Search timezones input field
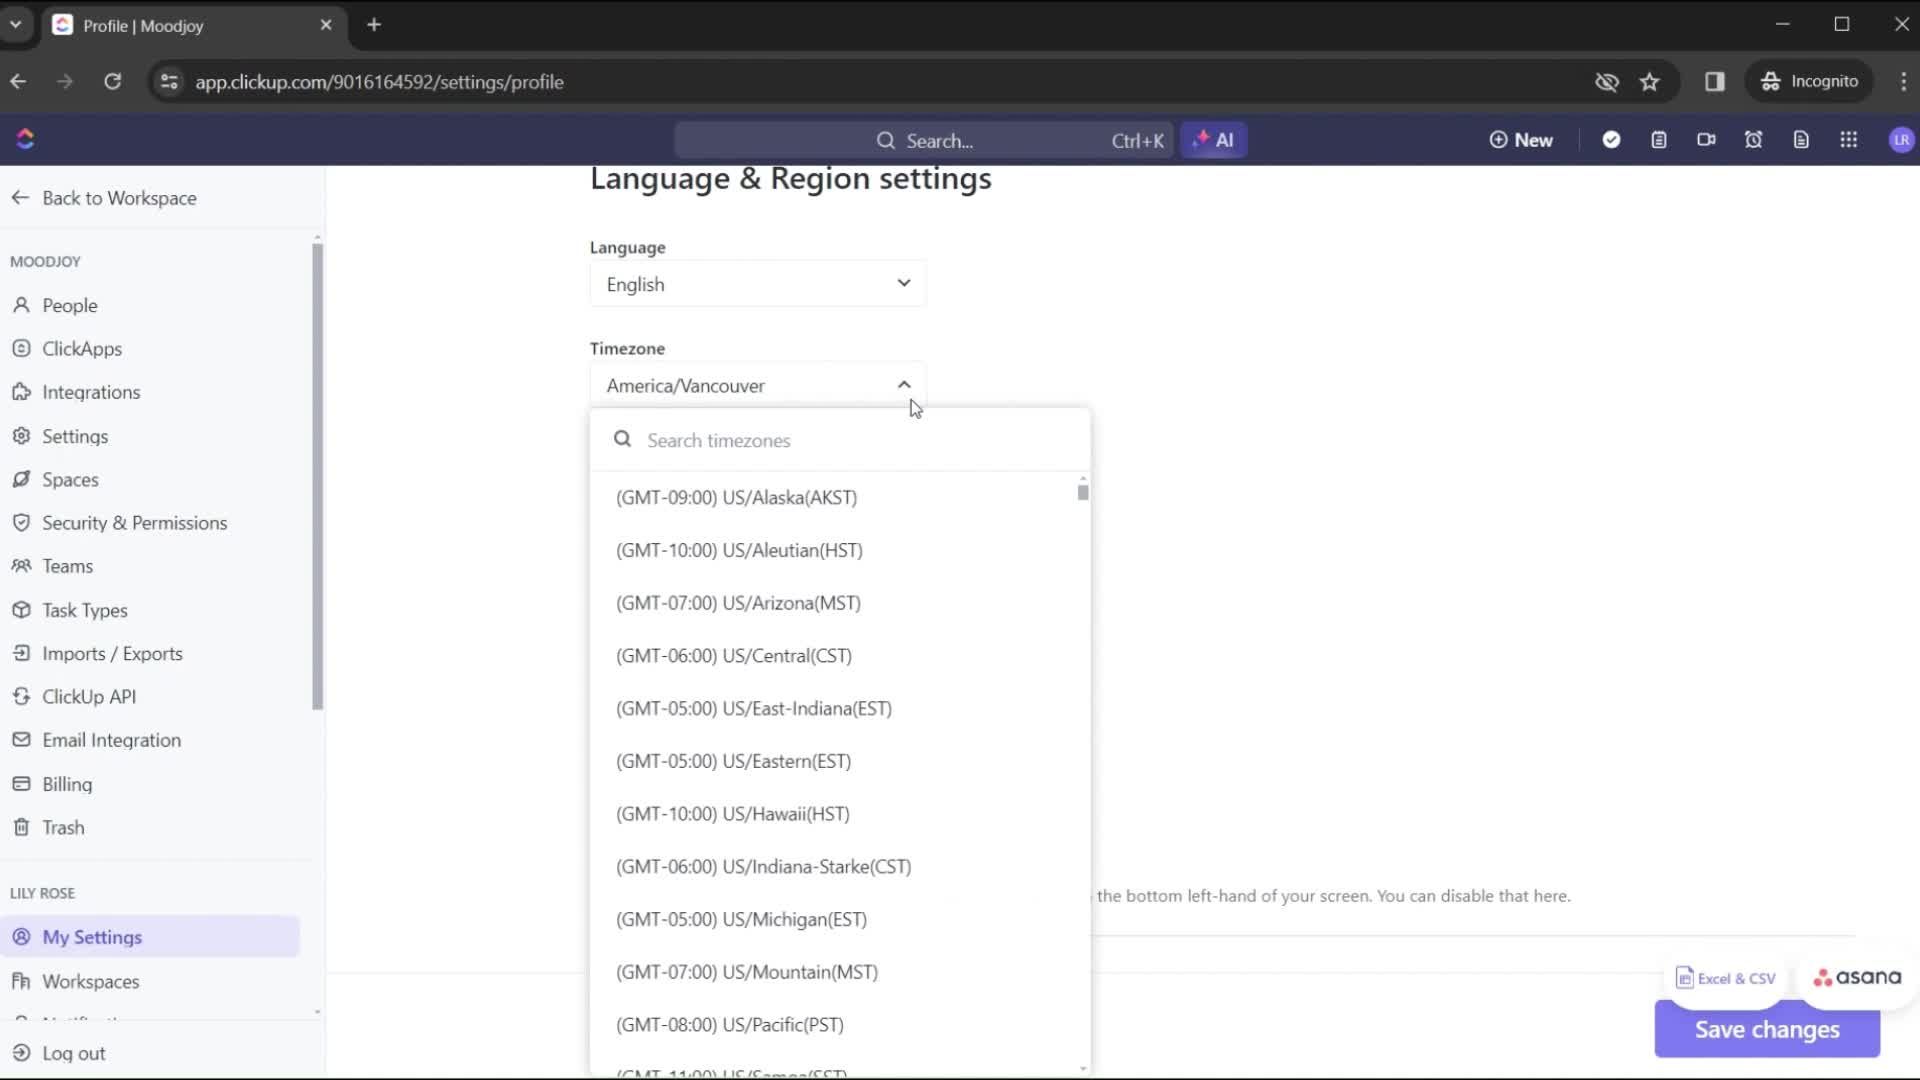This screenshot has width=1920, height=1080. point(843,439)
